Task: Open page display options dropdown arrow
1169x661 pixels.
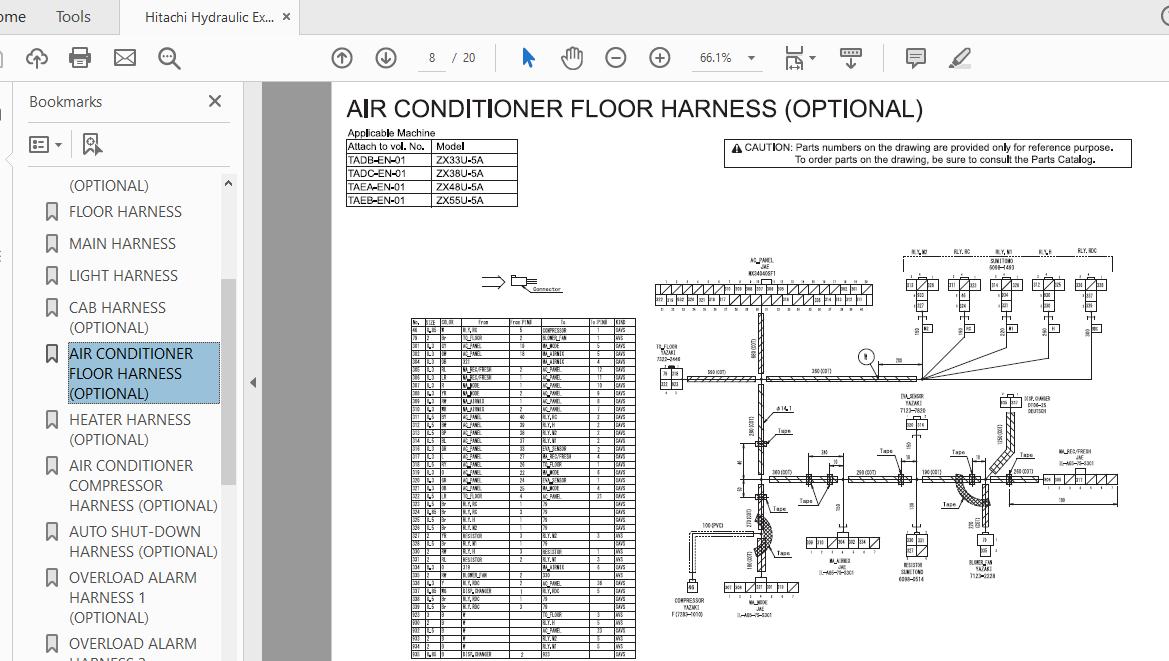Action: tap(813, 58)
